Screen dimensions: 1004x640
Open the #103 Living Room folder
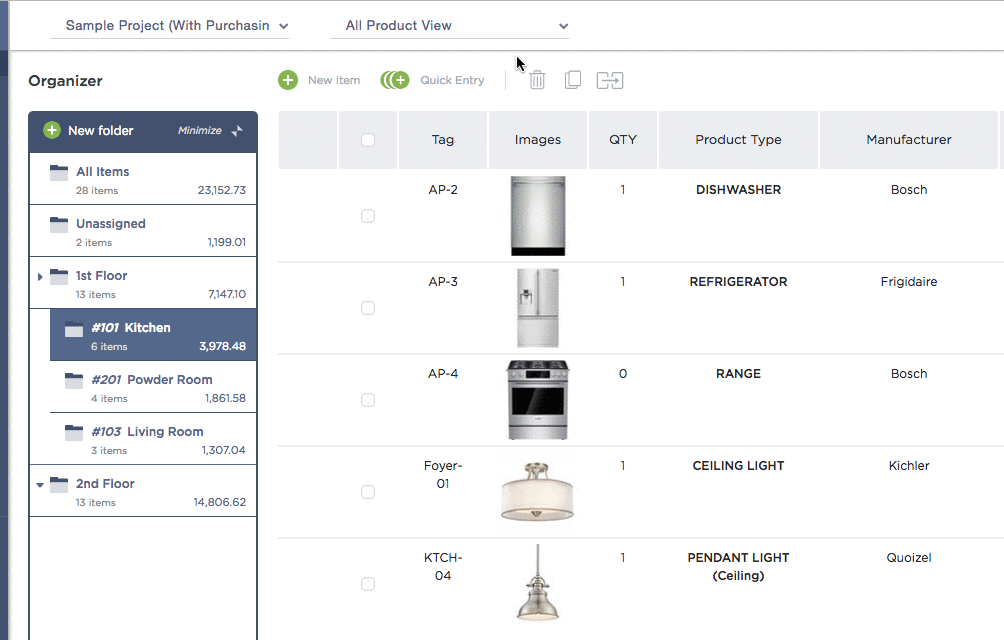pos(162,432)
